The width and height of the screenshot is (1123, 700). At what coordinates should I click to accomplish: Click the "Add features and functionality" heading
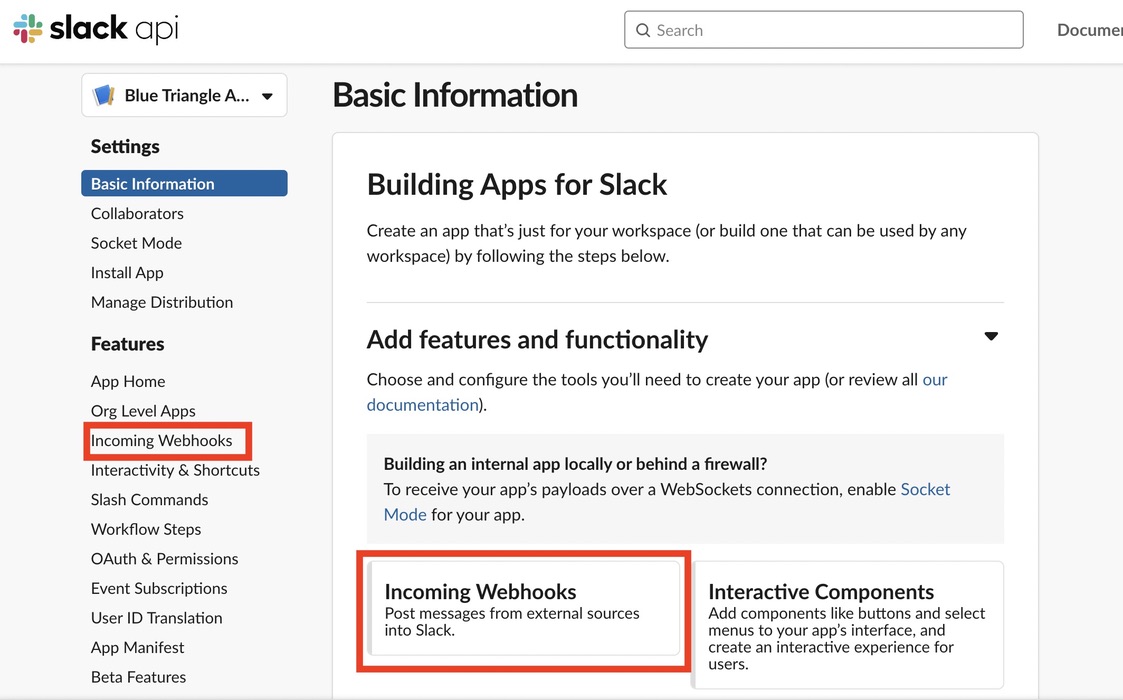(x=537, y=339)
